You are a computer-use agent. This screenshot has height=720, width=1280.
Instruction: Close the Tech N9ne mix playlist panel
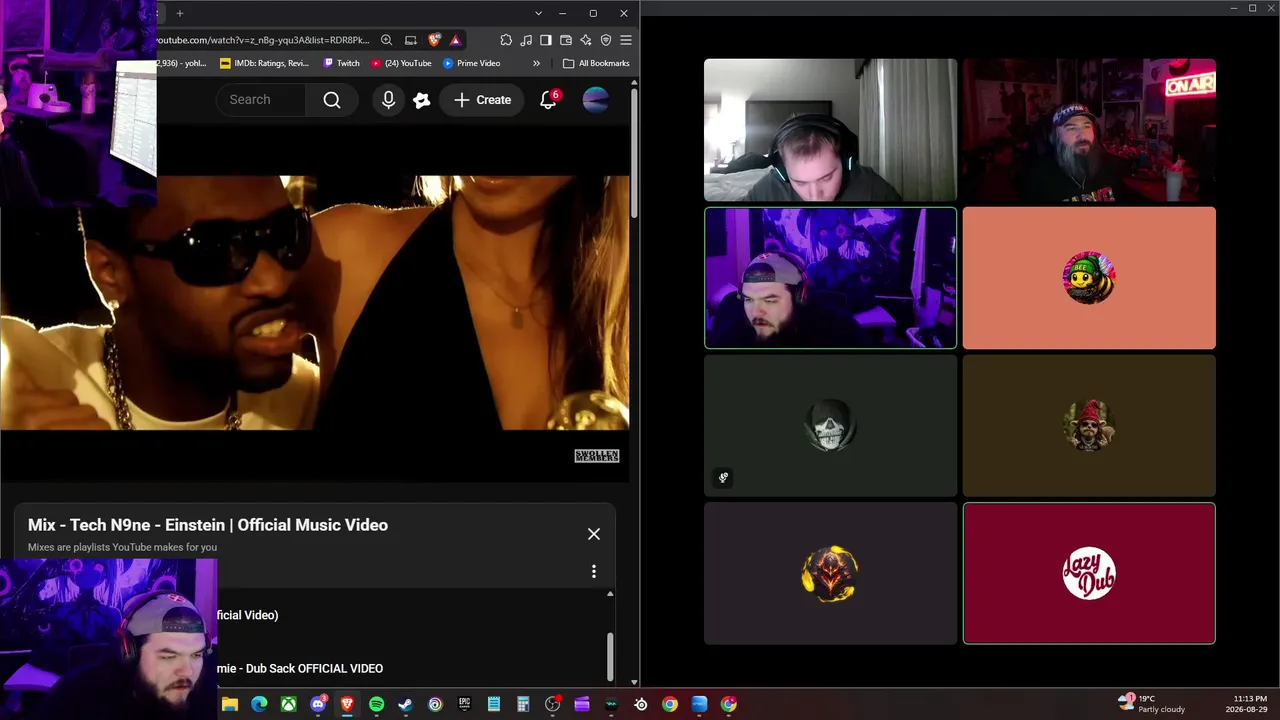coord(594,534)
